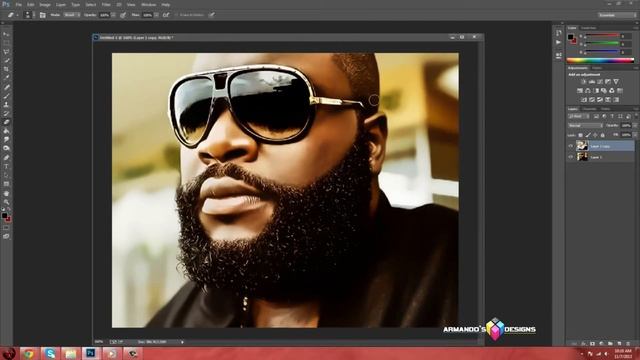The width and height of the screenshot is (640, 360).
Task: Open the Brush panel from options bar
Action: 42,15
